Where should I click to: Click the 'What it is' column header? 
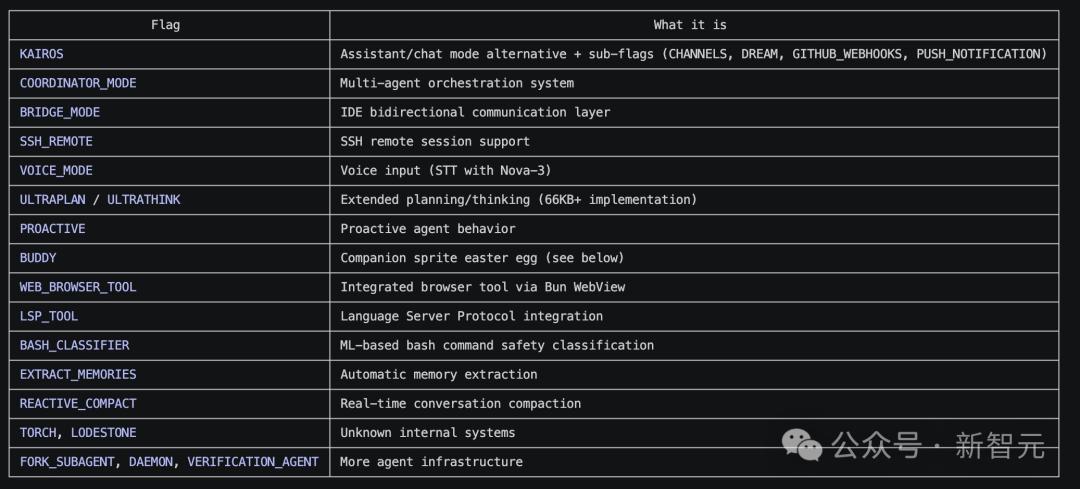click(690, 25)
